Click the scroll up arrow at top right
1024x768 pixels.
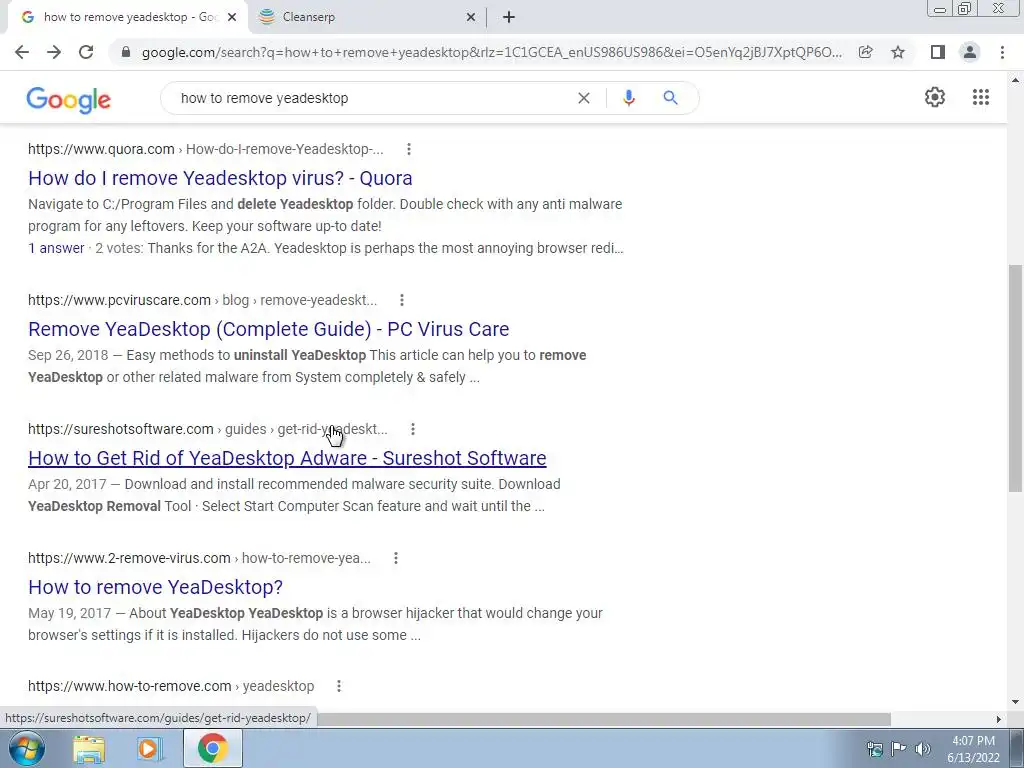(1015, 80)
